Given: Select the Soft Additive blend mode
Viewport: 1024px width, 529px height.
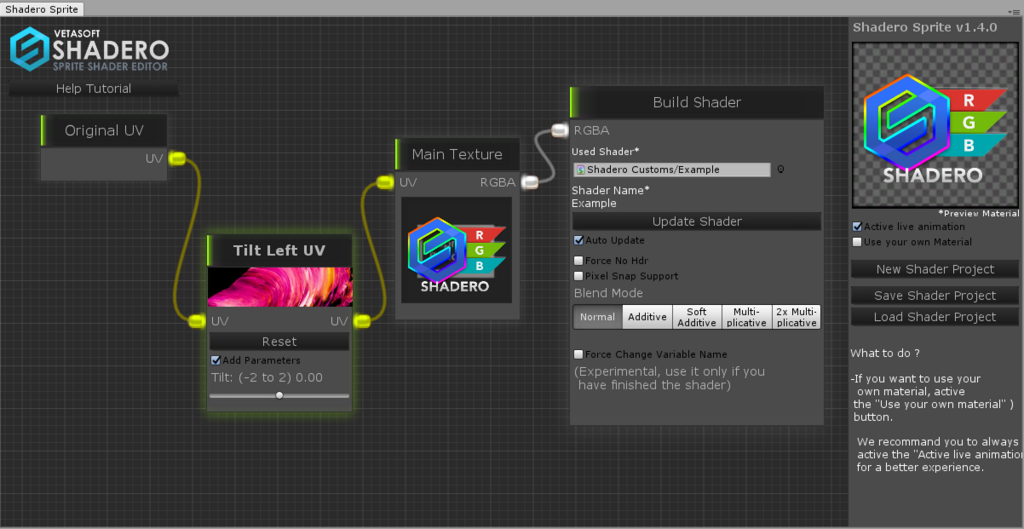Looking at the screenshot, I should coord(697,317).
